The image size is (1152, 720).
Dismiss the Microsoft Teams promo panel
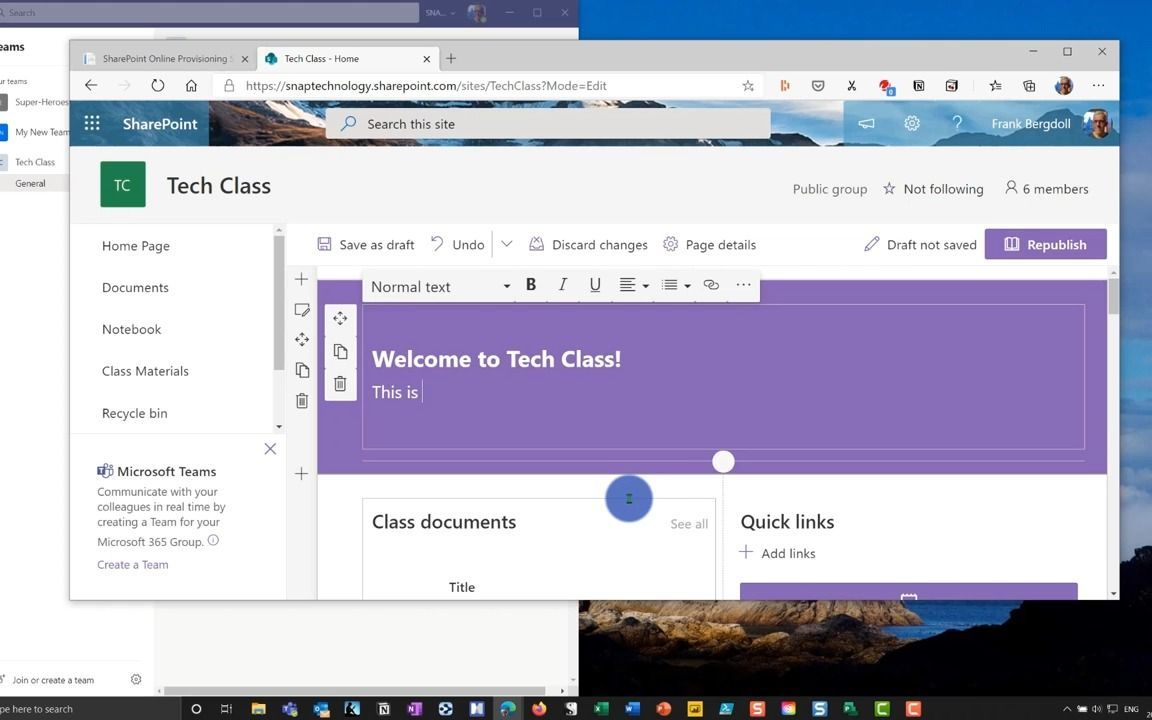pos(270,449)
